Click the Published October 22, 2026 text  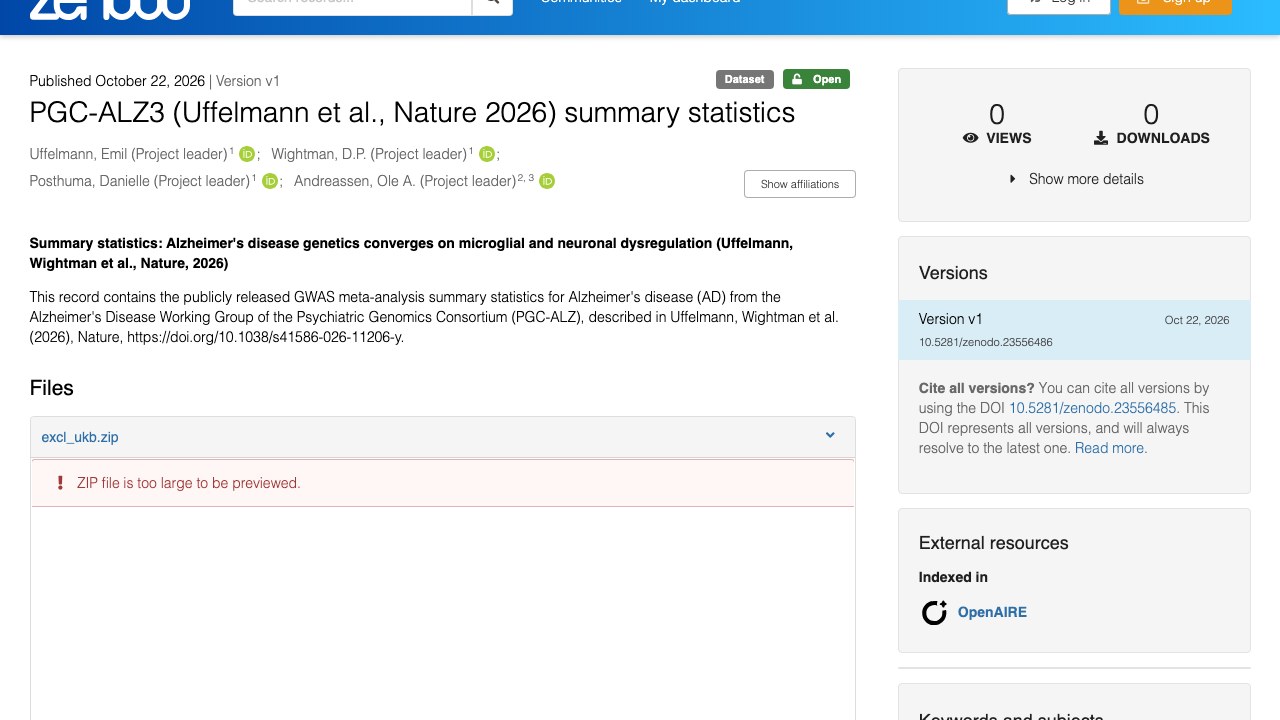[117, 81]
